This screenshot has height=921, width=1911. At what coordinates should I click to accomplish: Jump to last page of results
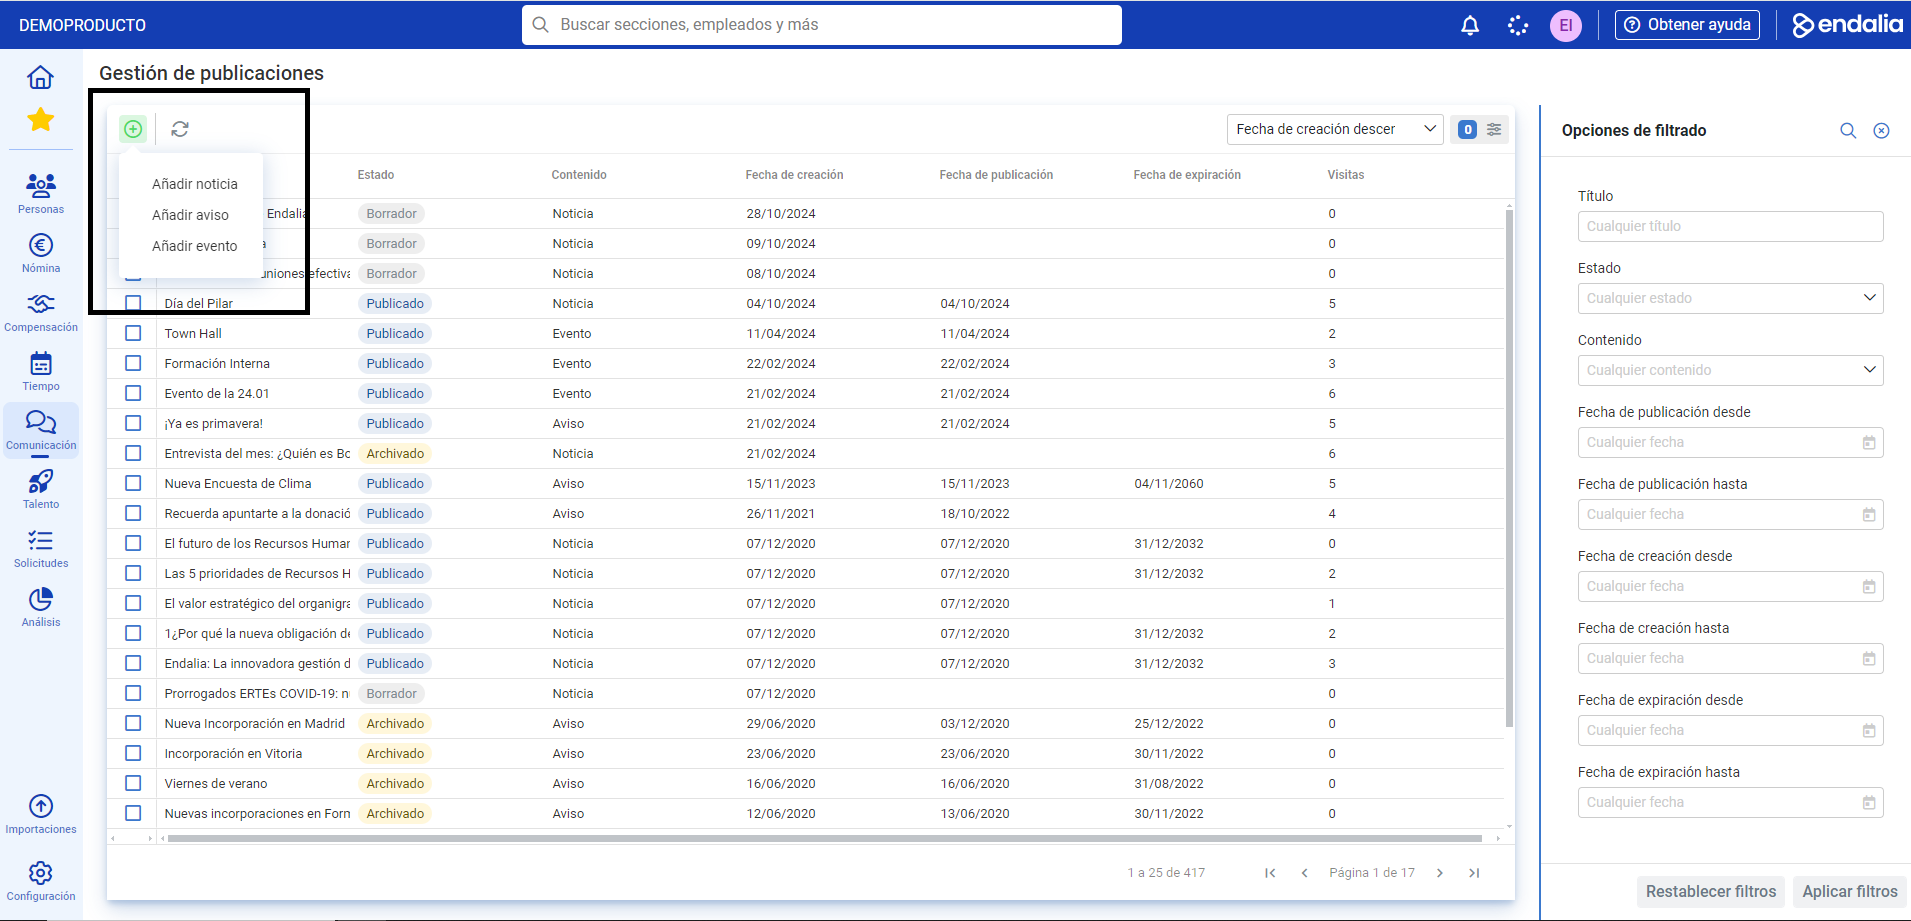click(x=1474, y=873)
